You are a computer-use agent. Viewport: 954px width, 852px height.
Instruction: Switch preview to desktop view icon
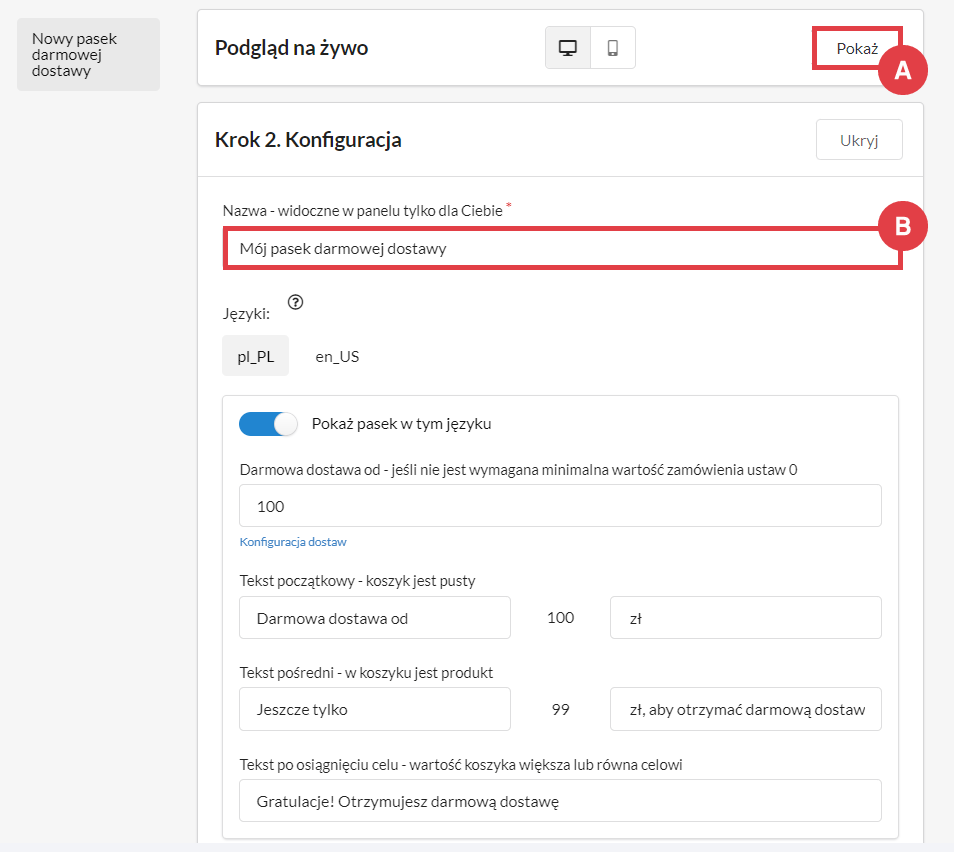coord(568,48)
